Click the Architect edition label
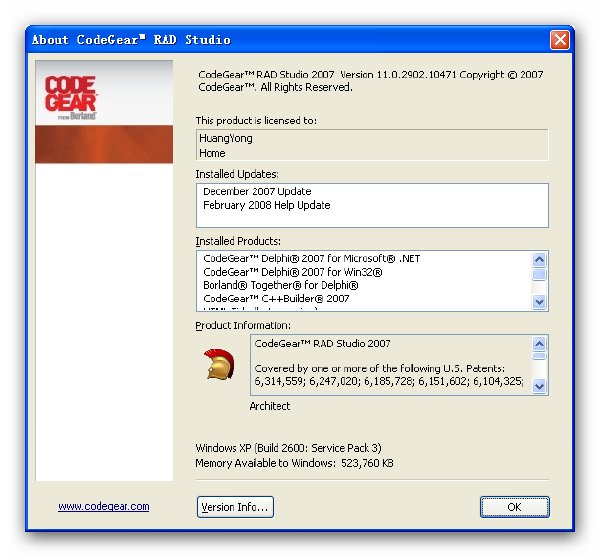The height and width of the screenshot is (557, 600). click(270, 406)
